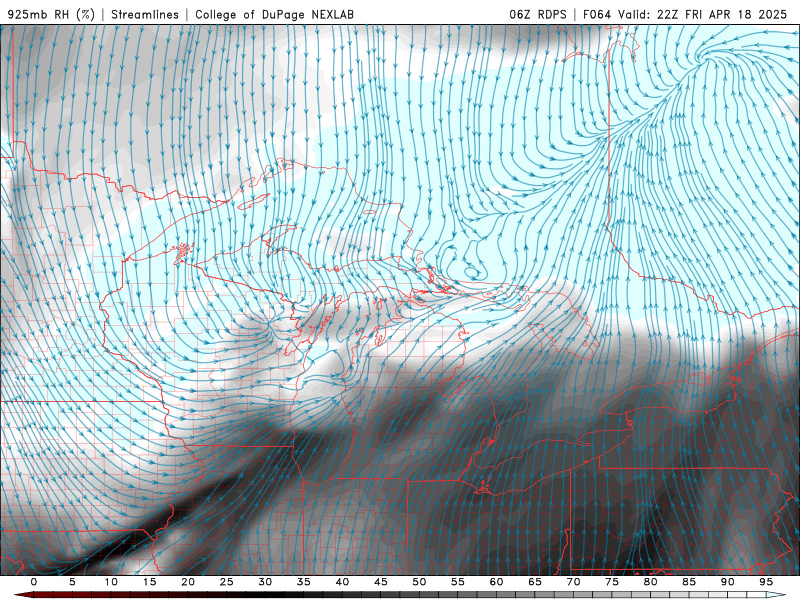Click the 5 label on the RH scale
Screen dimensions: 800x600
point(72,582)
